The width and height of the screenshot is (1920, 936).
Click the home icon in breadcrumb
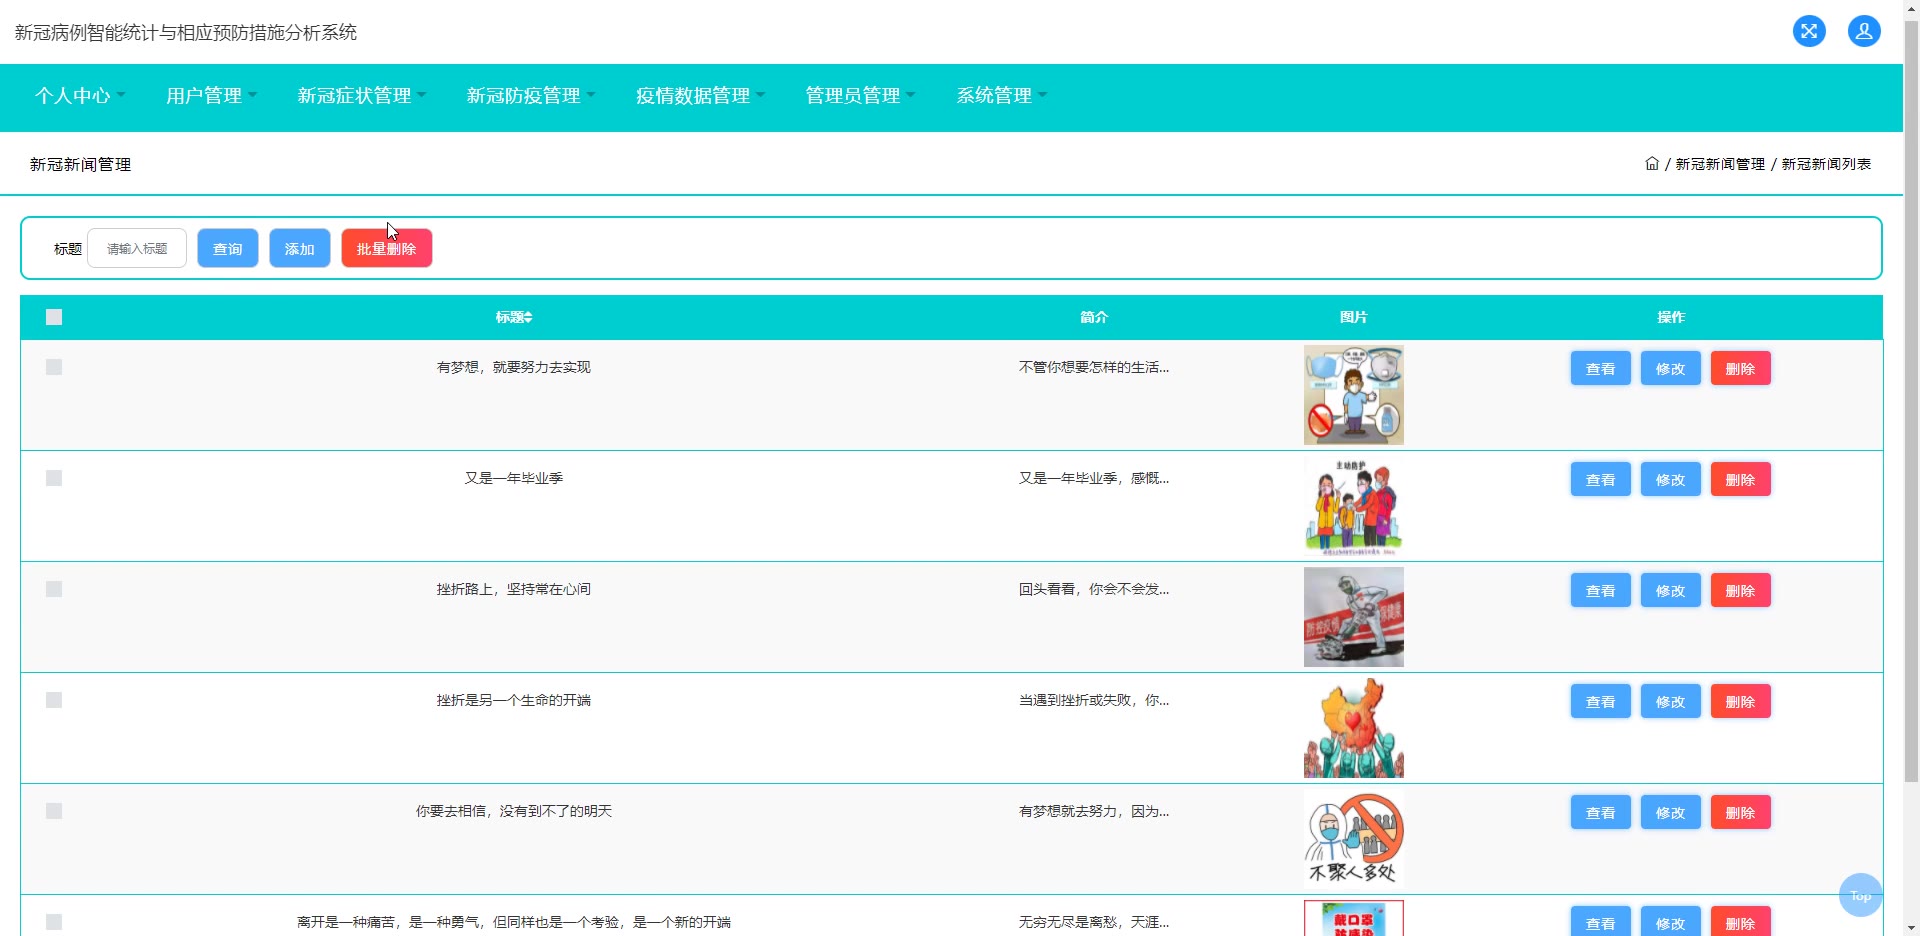click(1651, 164)
